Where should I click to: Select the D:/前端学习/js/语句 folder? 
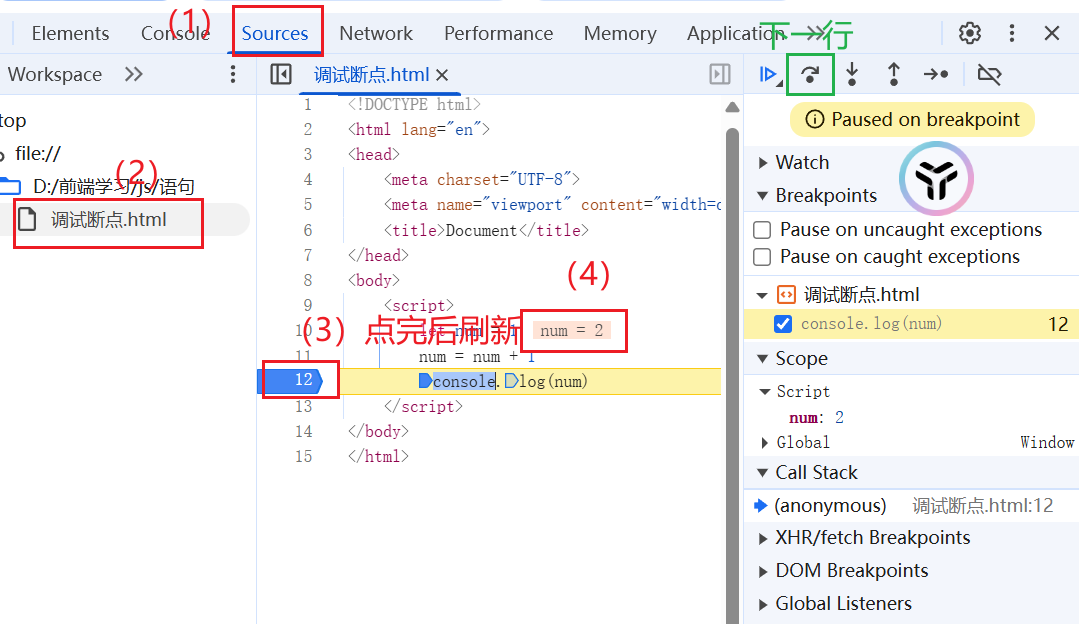pos(114,186)
